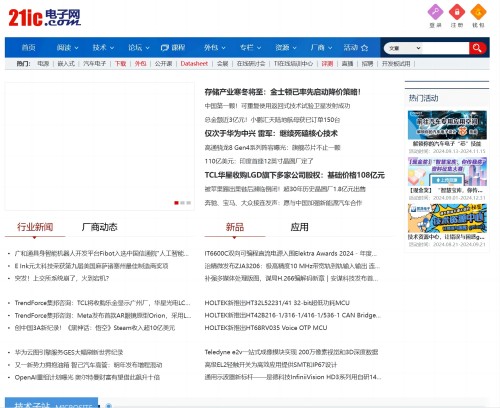Expand the 阅读 navigation dropdown

(x=67, y=48)
